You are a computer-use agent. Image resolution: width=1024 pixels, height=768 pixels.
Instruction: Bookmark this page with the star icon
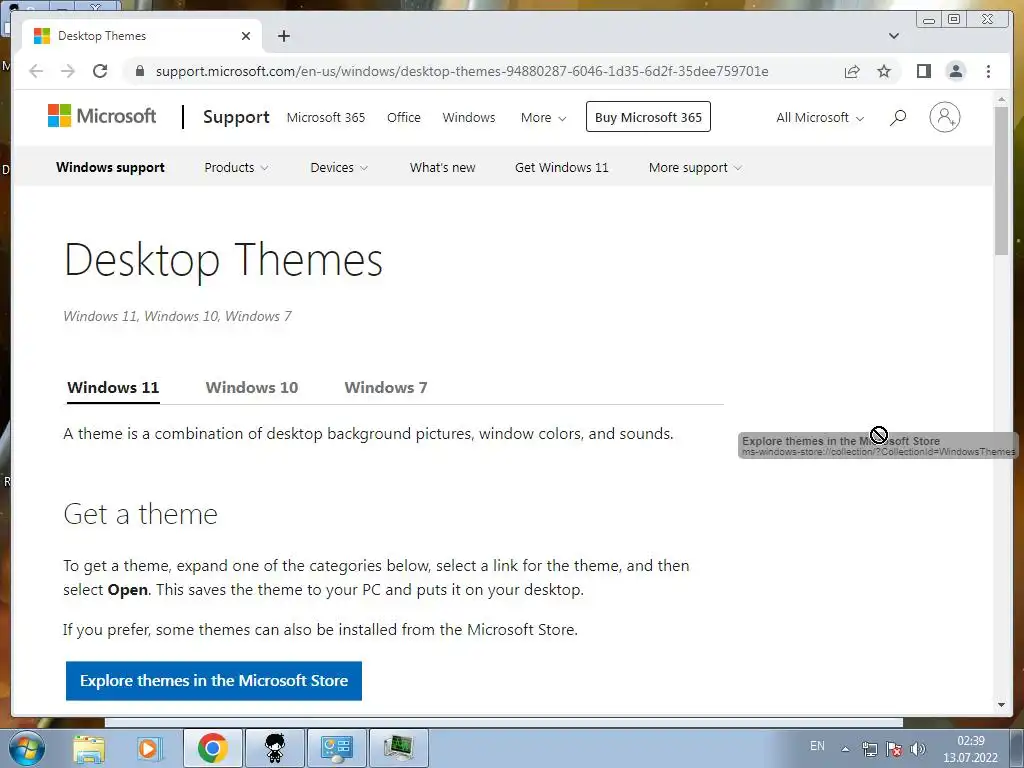[x=884, y=71]
